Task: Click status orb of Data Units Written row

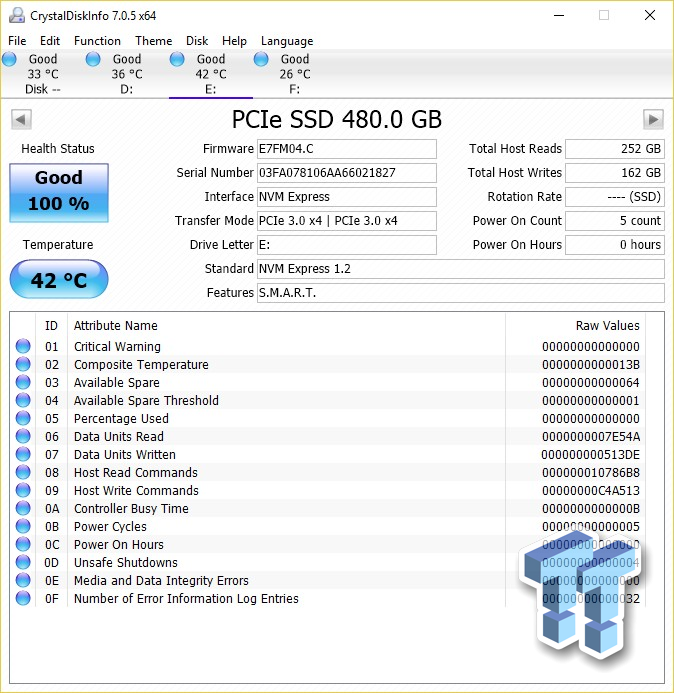Action: (23, 454)
